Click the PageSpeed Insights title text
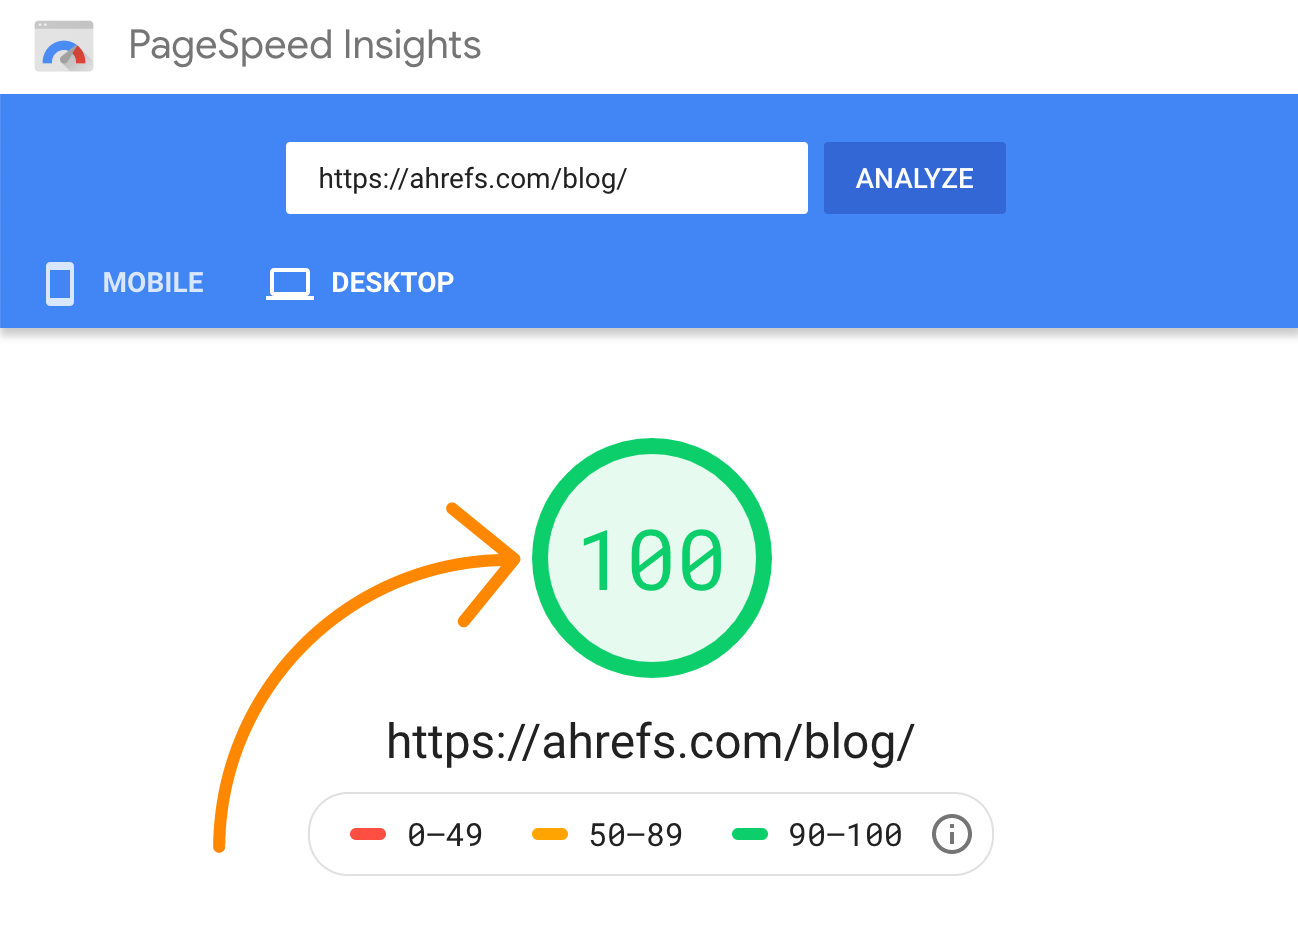 coord(304,45)
